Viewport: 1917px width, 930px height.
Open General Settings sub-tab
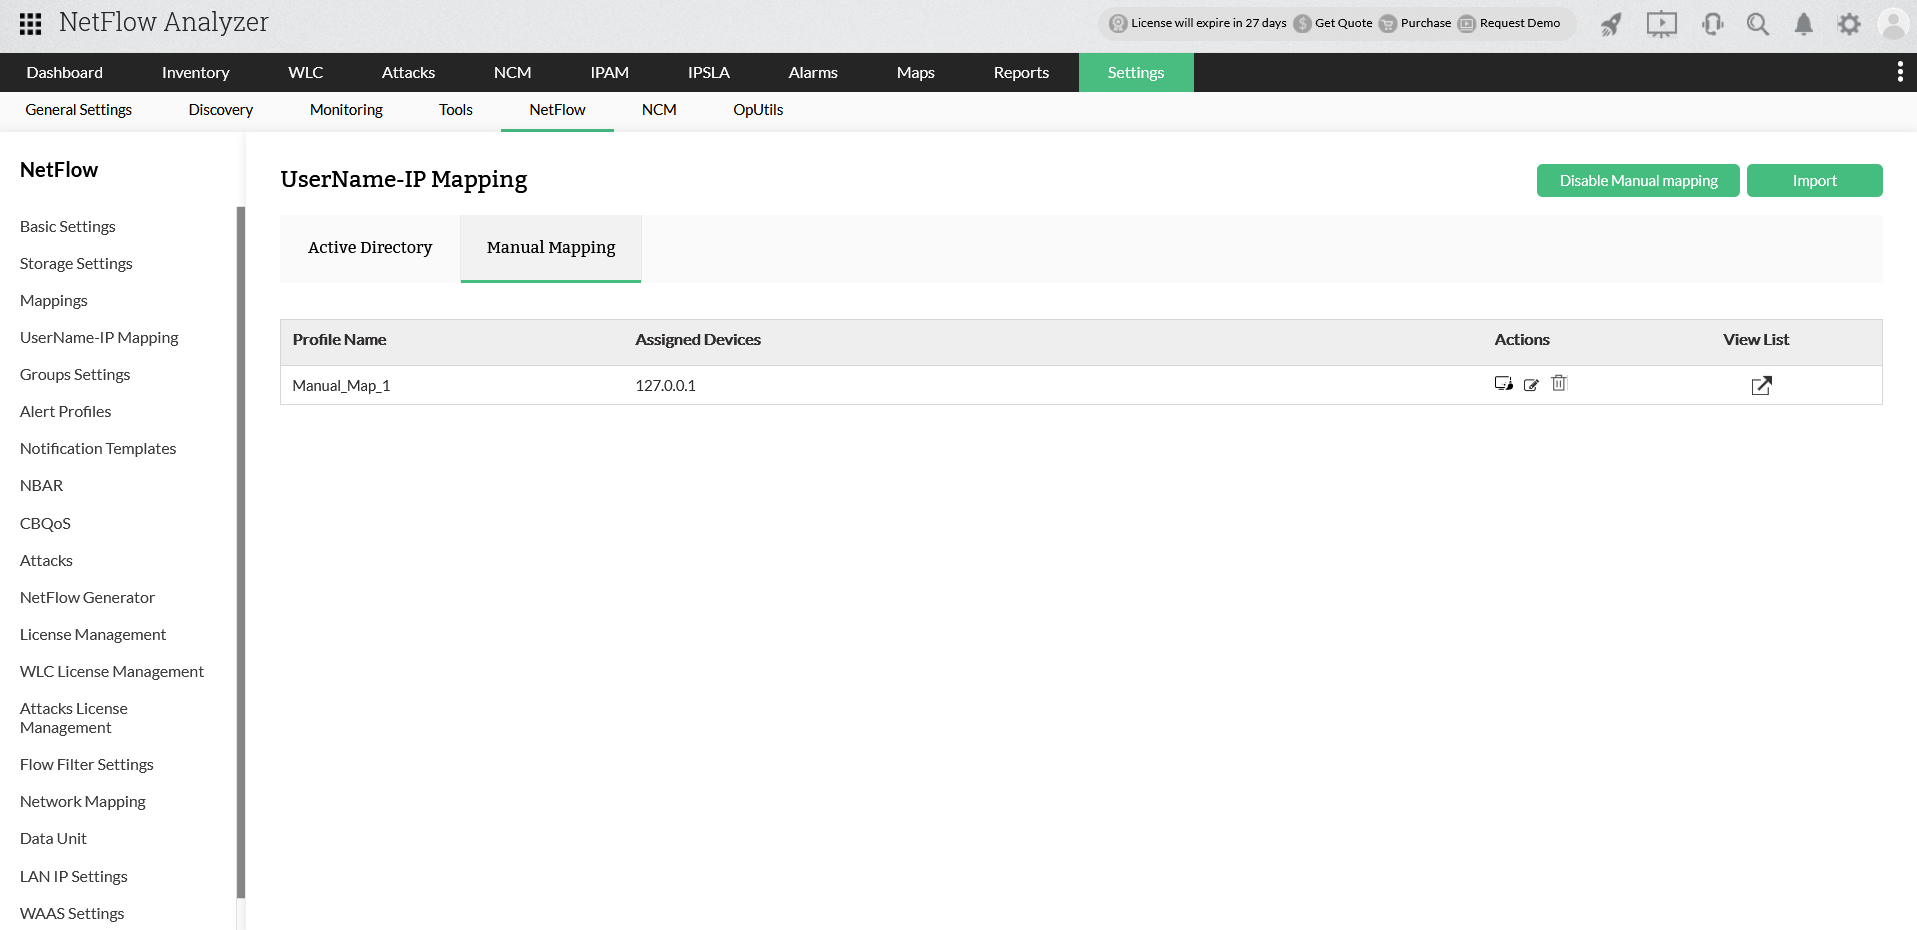(x=79, y=110)
